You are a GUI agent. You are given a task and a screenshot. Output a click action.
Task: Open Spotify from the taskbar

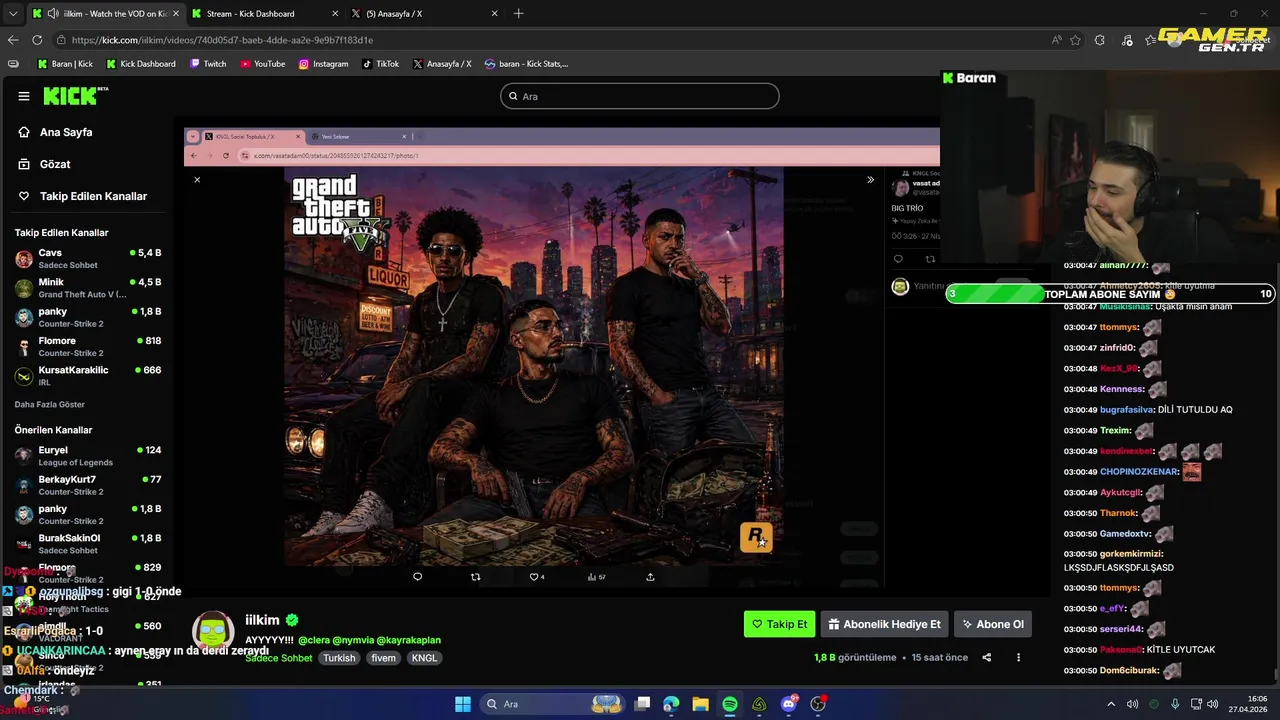(730, 704)
